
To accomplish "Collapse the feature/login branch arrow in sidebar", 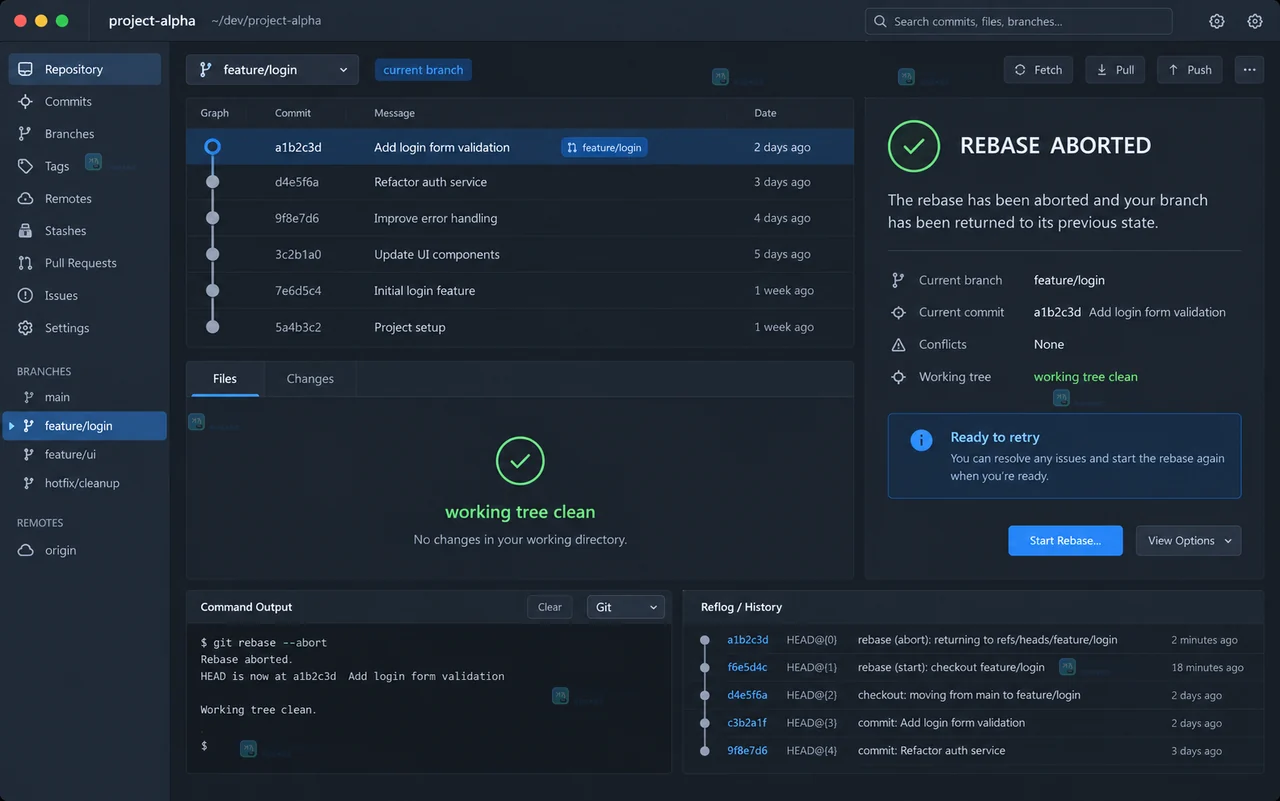I will [12, 426].
